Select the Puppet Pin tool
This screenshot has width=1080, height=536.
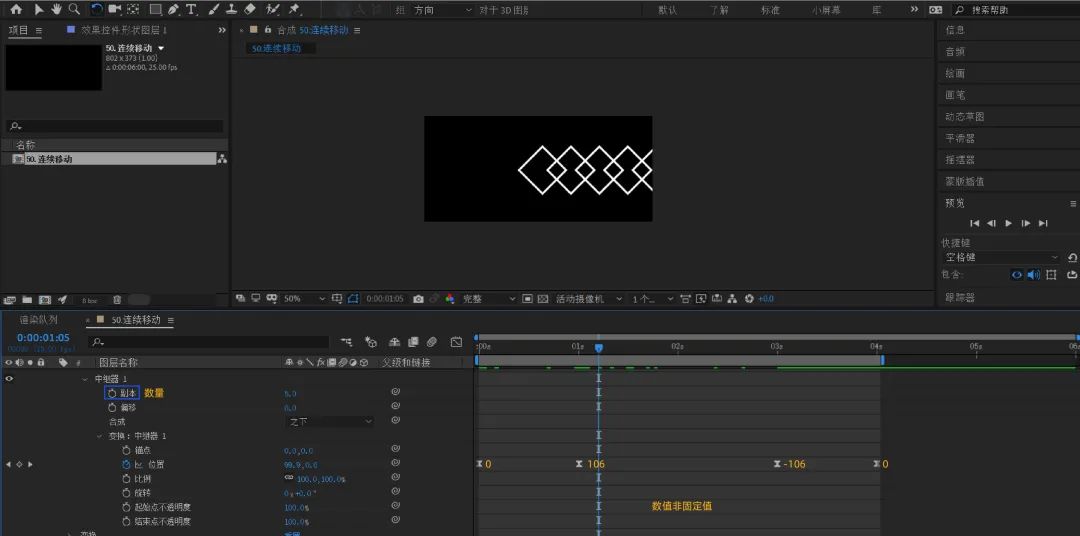point(294,10)
